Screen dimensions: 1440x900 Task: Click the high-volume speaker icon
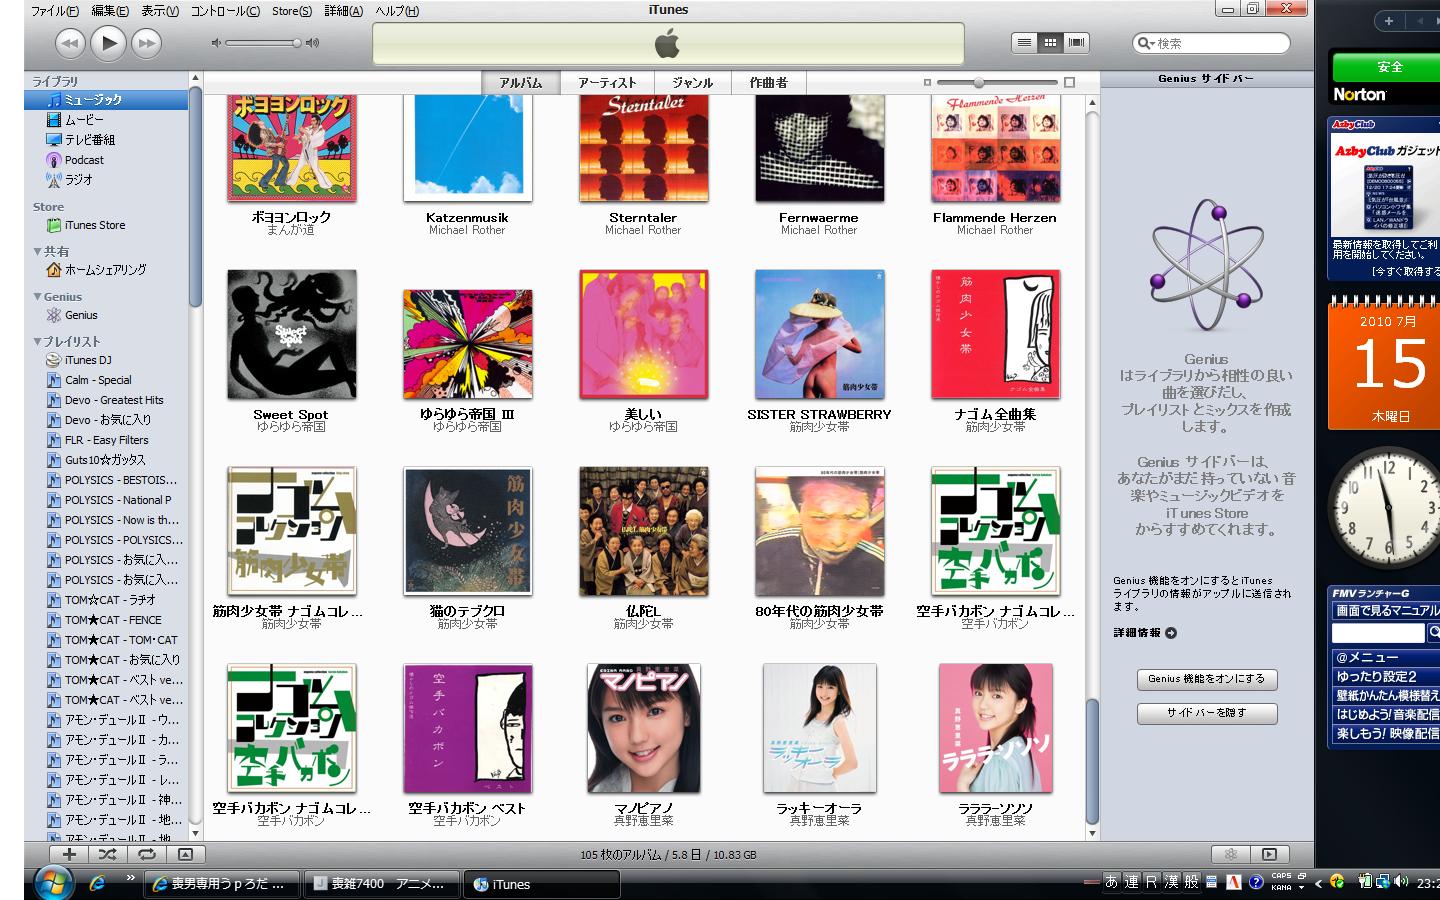312,43
